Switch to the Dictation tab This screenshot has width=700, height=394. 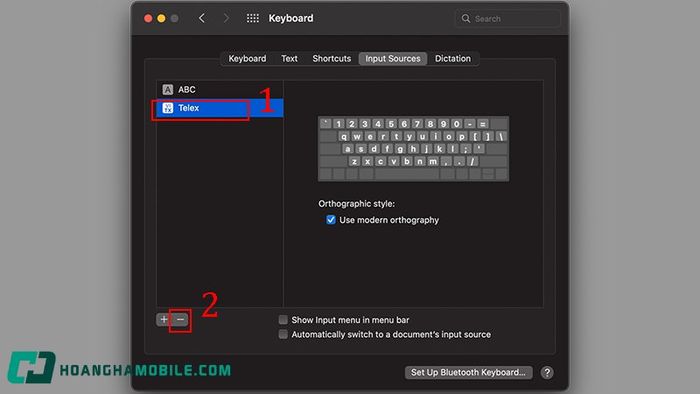click(x=453, y=59)
